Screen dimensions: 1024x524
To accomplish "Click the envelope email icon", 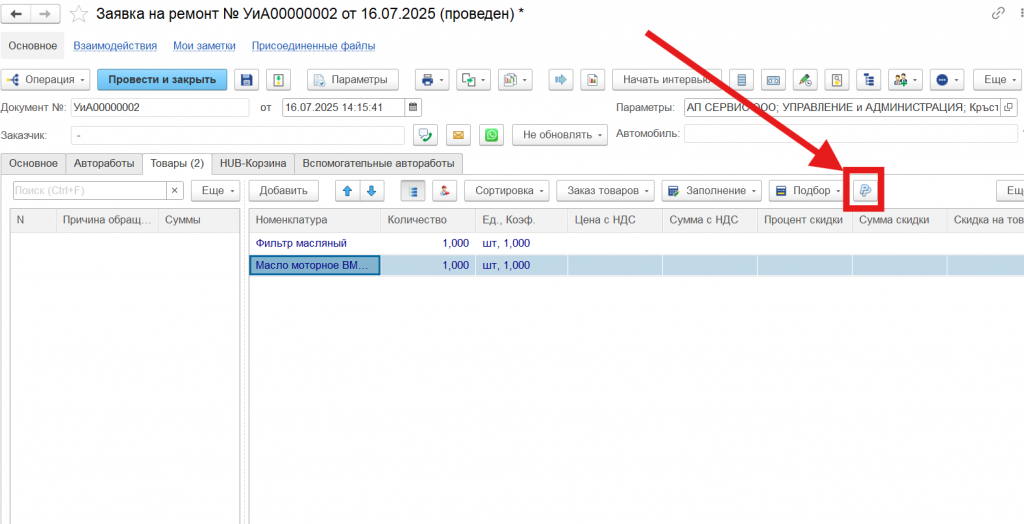I will point(458,135).
